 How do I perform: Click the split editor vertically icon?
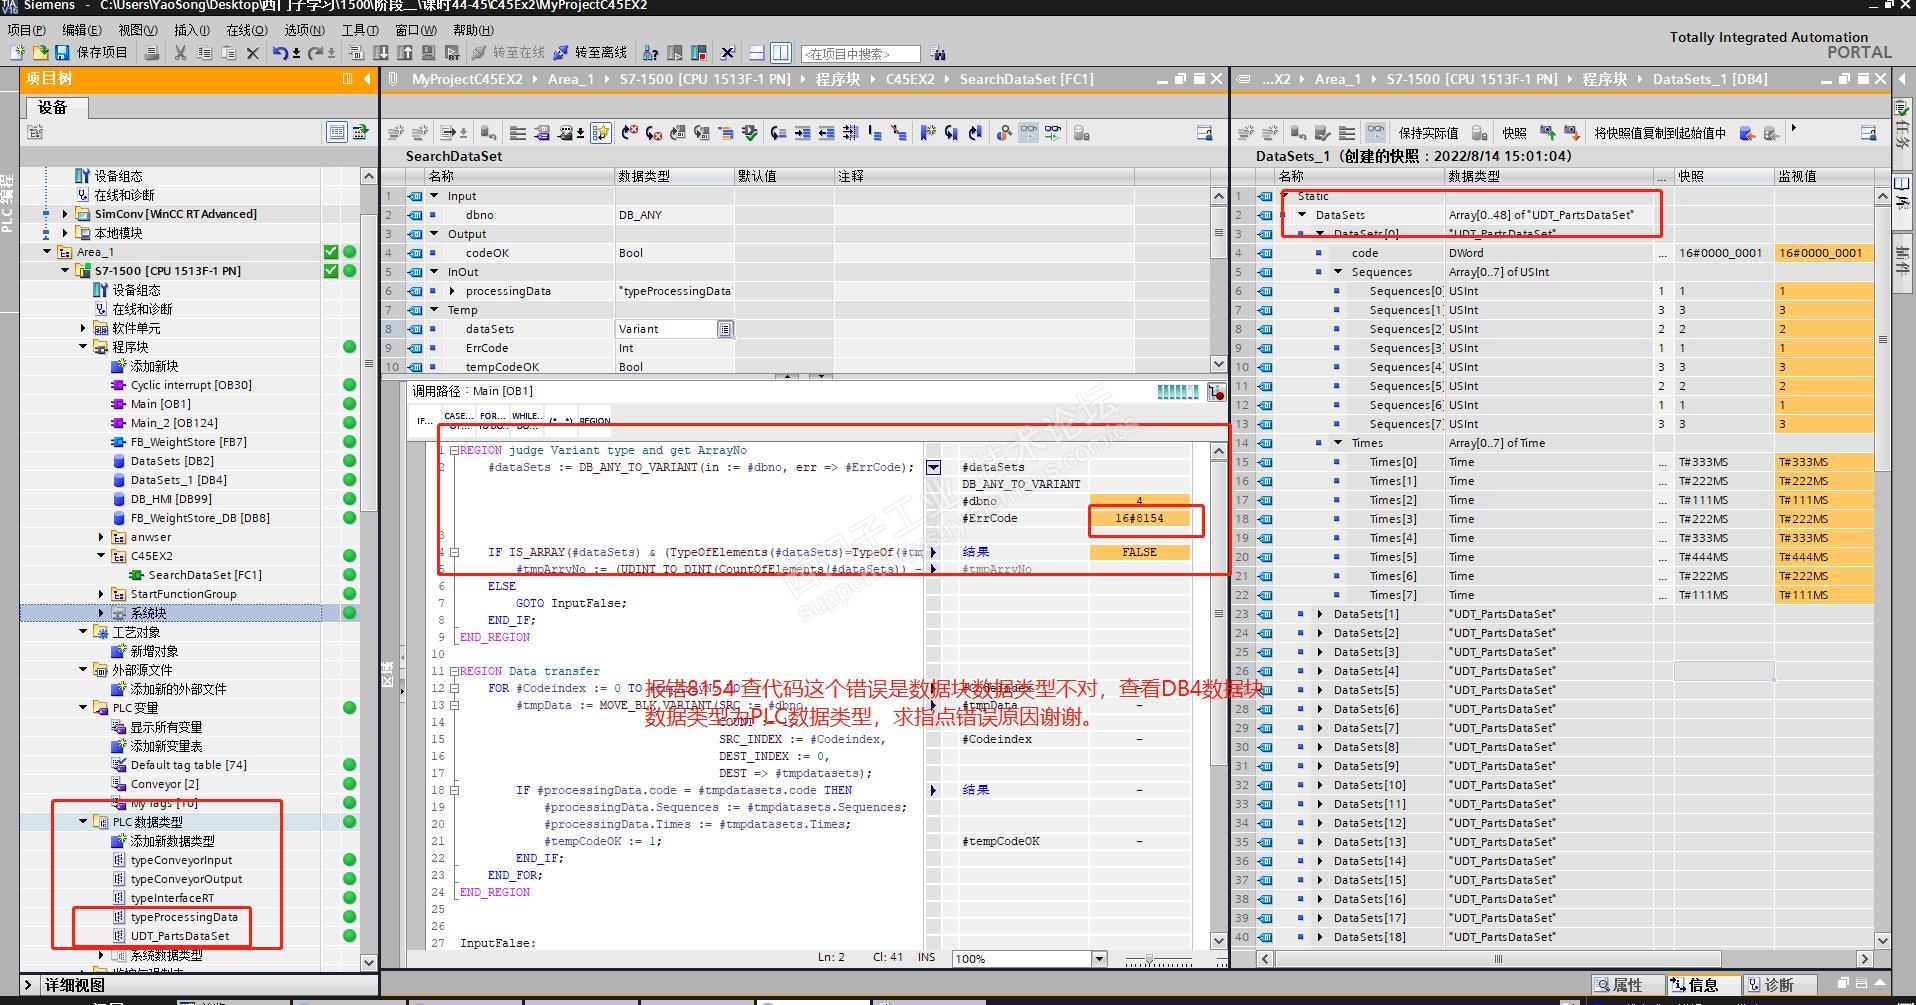tap(781, 53)
